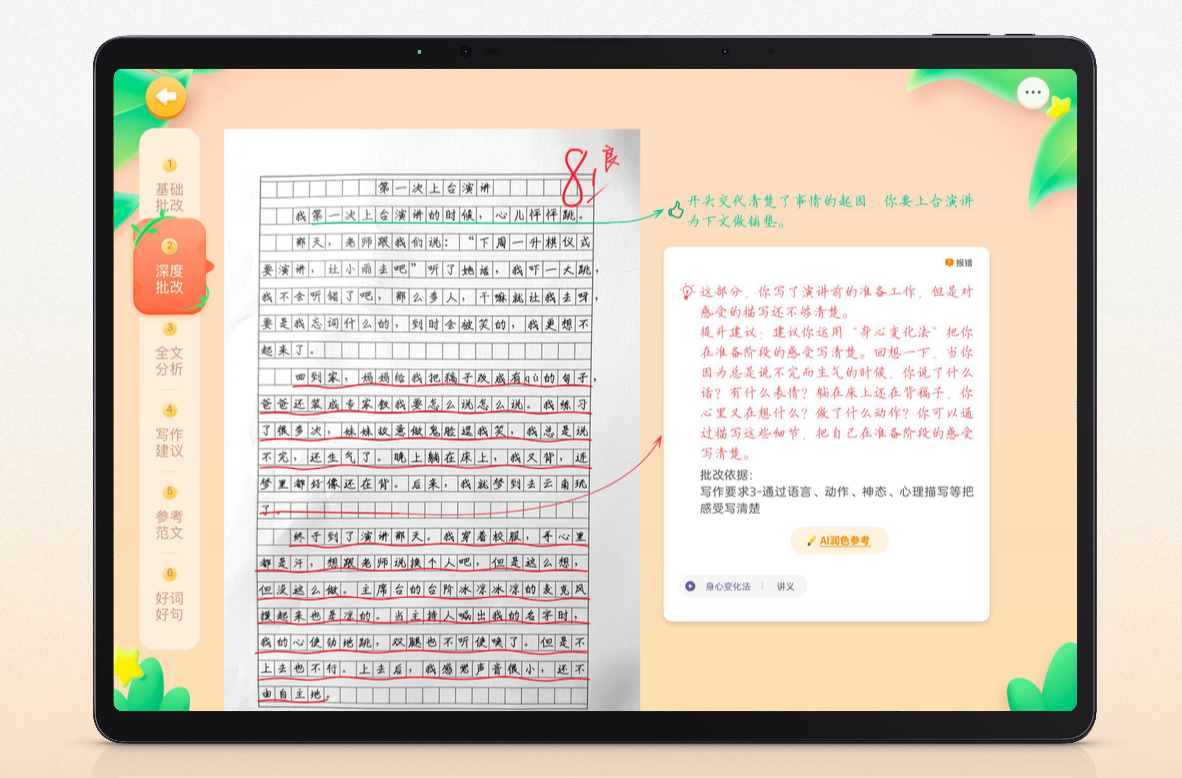Click the lightbulb suggestion icon
The height and width of the screenshot is (778, 1182).
(686, 292)
